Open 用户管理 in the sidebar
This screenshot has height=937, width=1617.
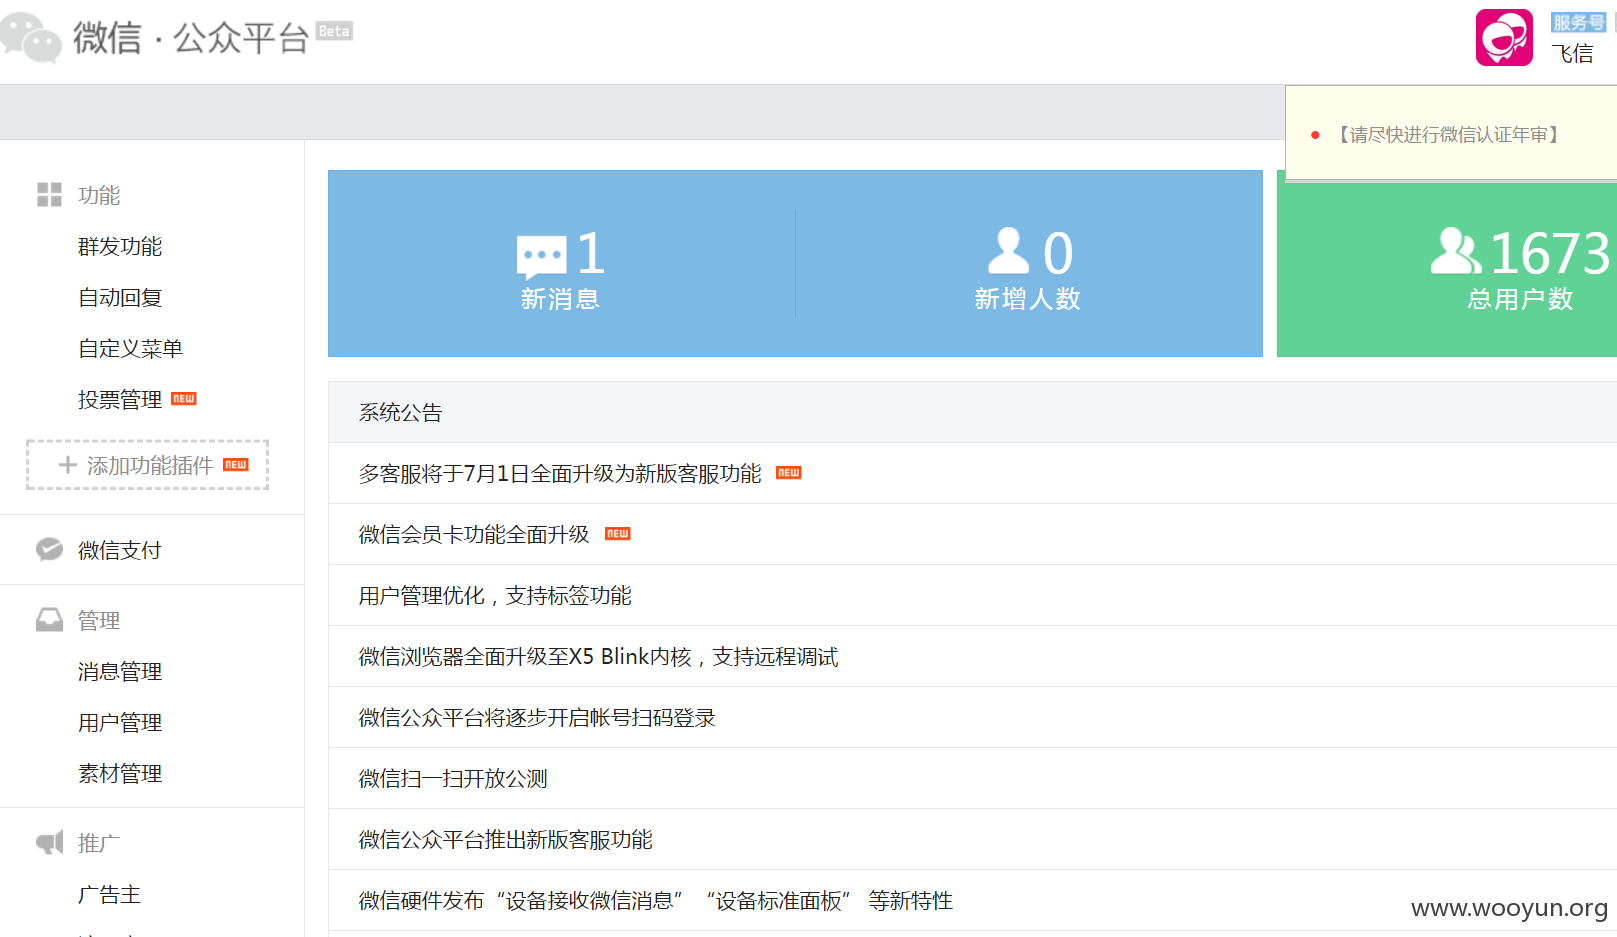click(x=120, y=723)
